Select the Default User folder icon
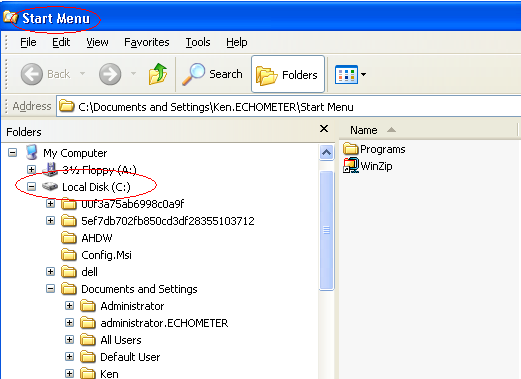 88,357
